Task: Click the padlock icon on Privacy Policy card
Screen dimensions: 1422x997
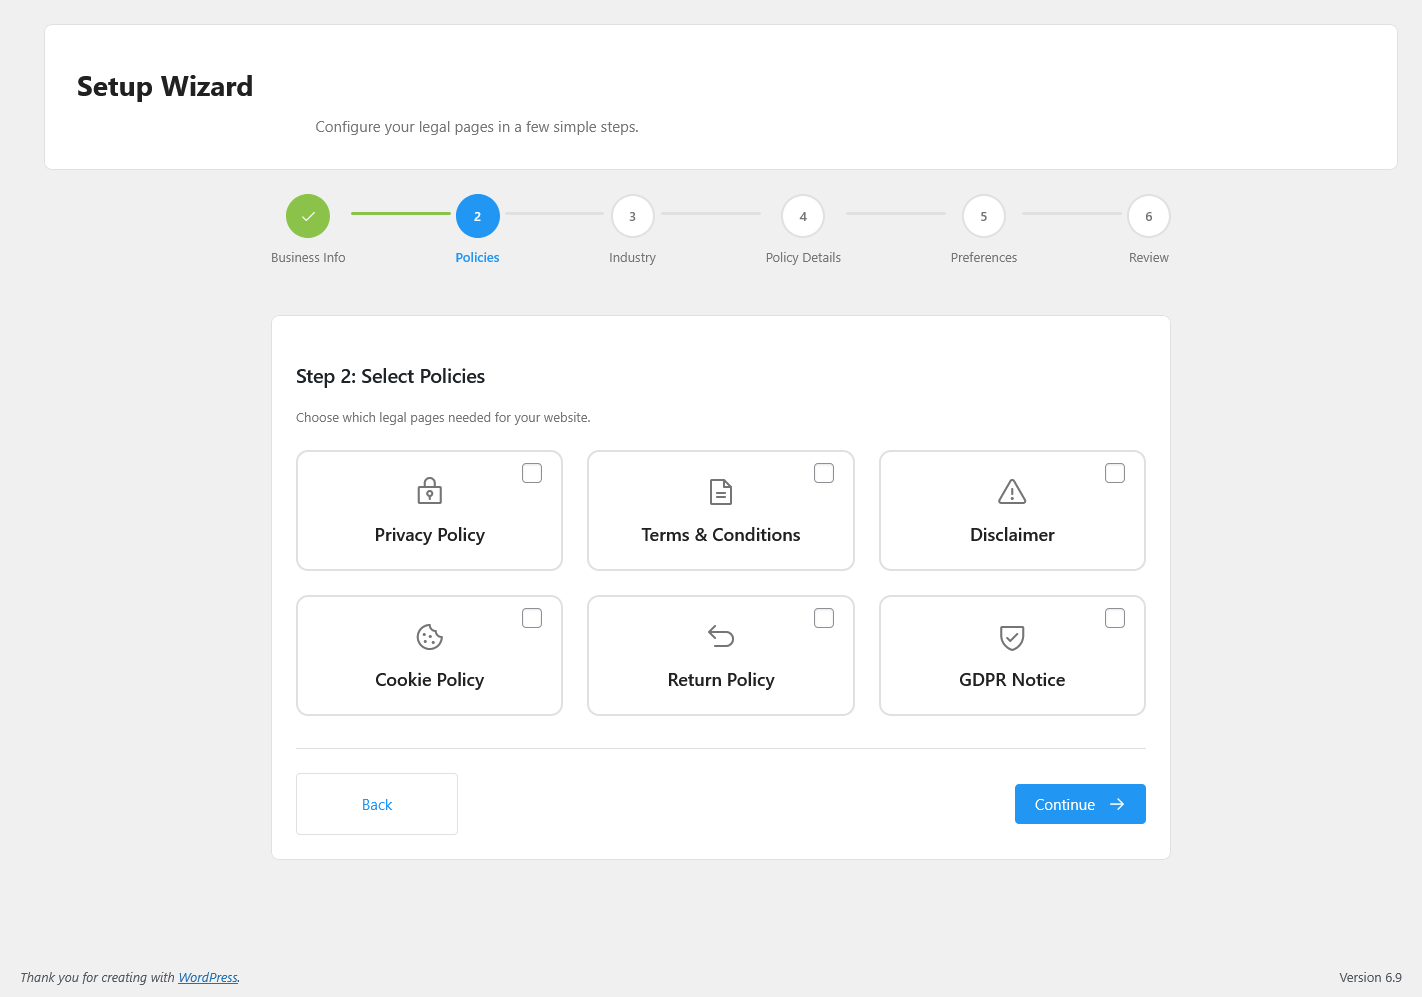Action: tap(429, 491)
